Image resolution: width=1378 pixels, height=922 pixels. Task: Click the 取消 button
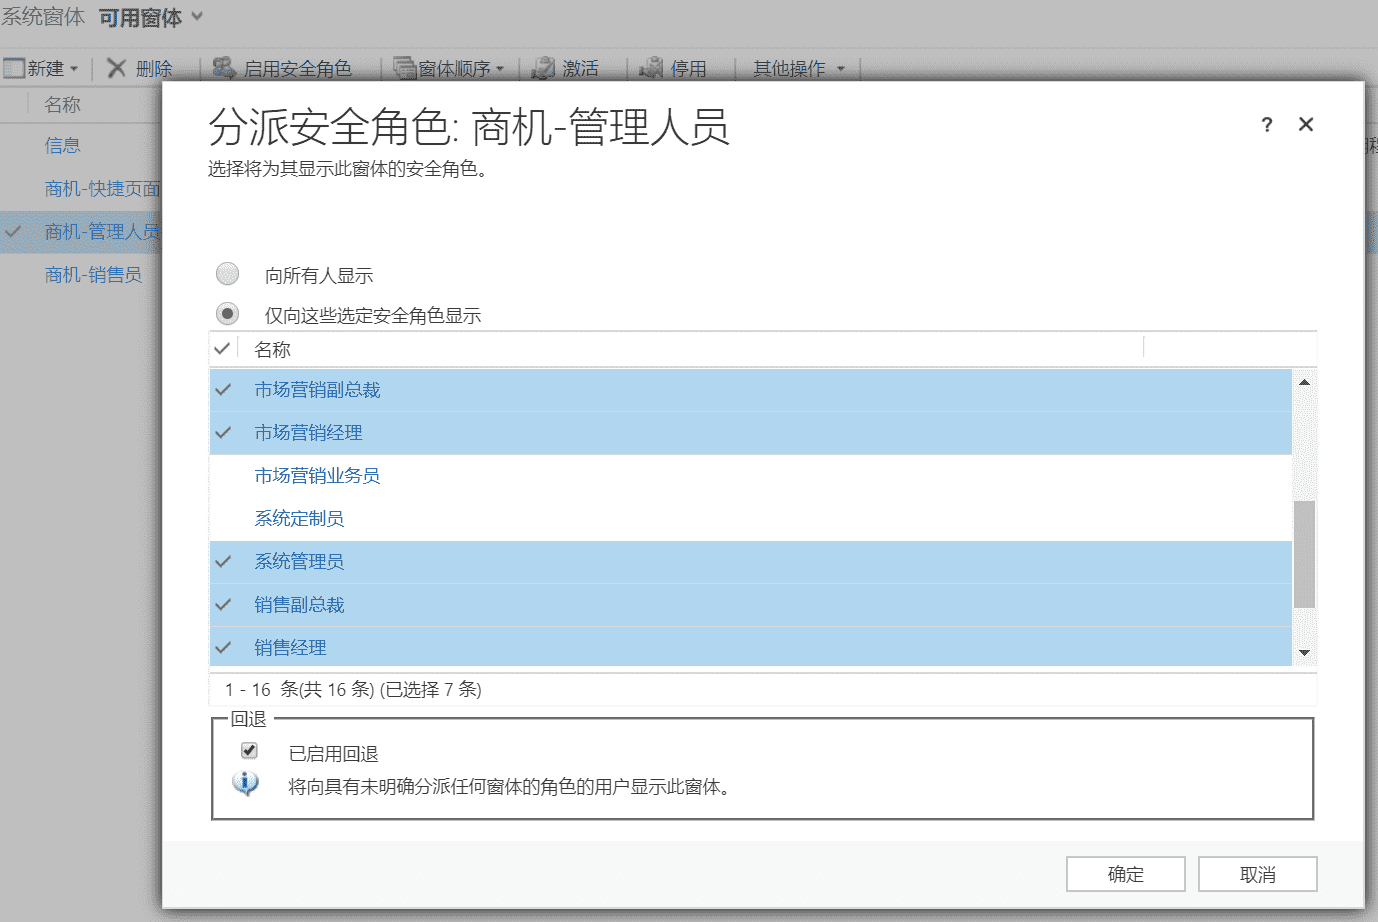click(x=1258, y=874)
